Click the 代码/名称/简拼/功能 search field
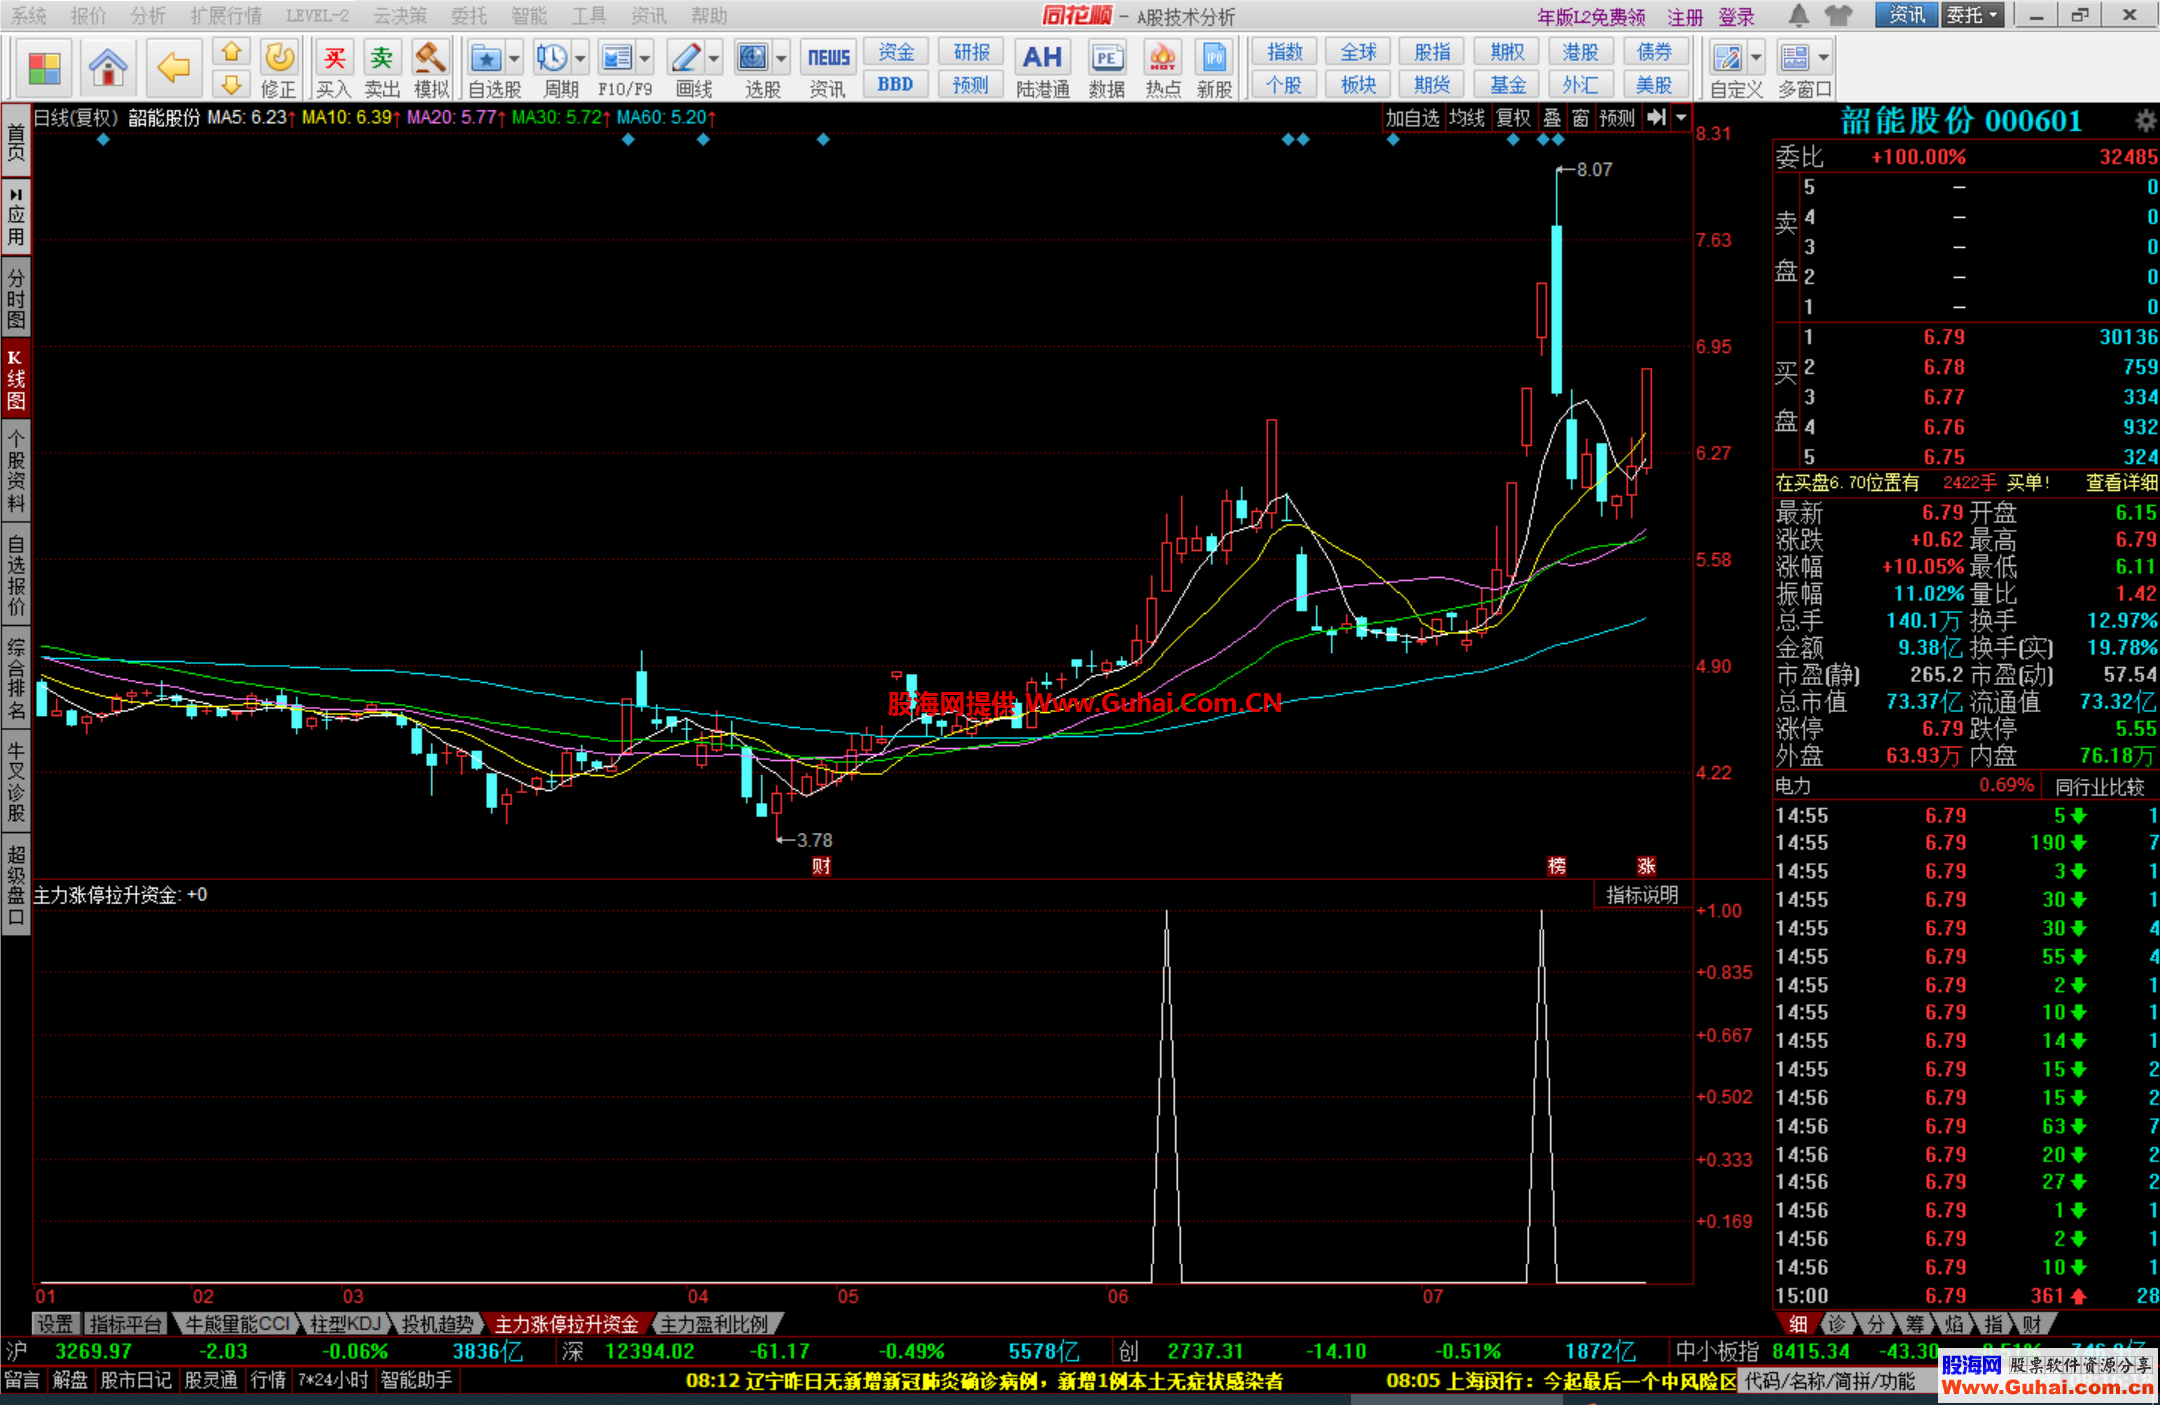 [1838, 1381]
